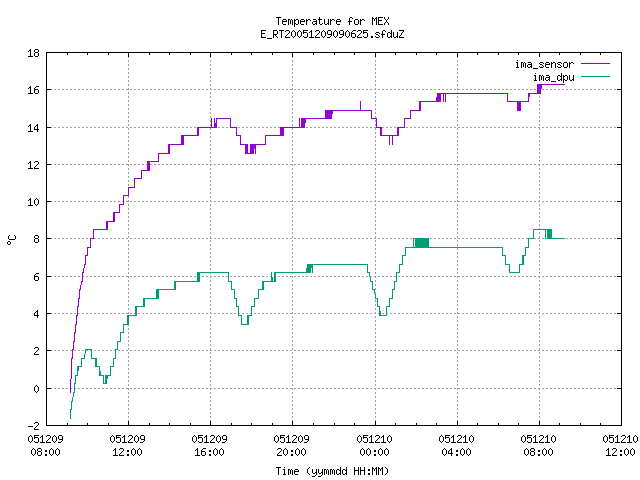Viewport: 640px width, 480px height.
Task: Click the y-axis label '10'
Action: tap(33, 202)
